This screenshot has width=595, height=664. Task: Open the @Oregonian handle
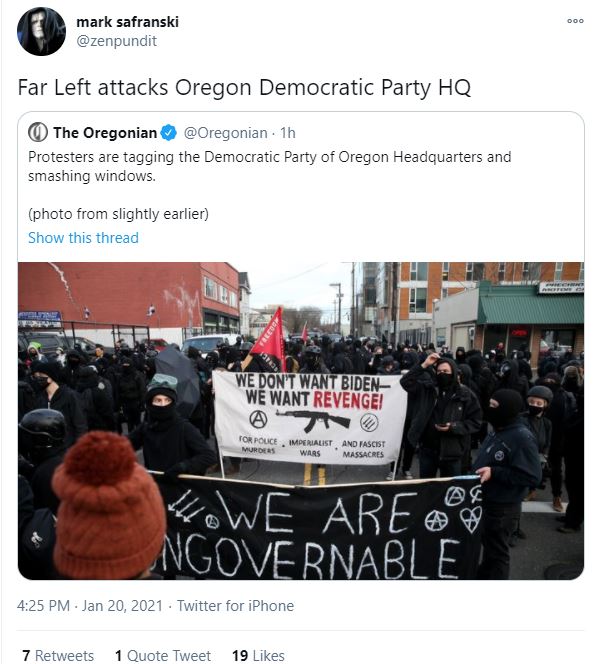click(x=225, y=133)
